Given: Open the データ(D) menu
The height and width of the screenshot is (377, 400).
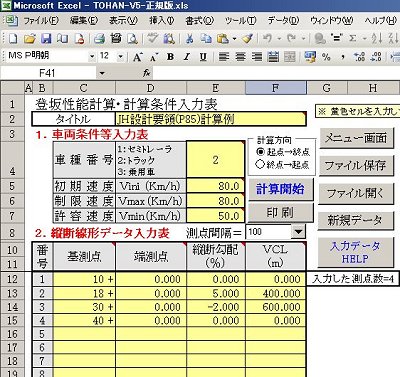Looking at the screenshot, I should pos(283,21).
